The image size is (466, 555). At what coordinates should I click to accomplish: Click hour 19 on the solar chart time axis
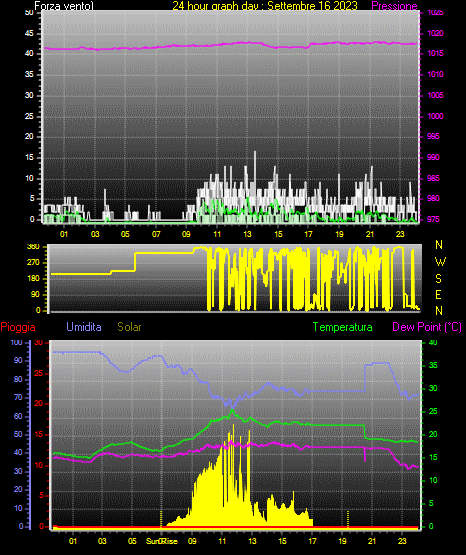342,541
